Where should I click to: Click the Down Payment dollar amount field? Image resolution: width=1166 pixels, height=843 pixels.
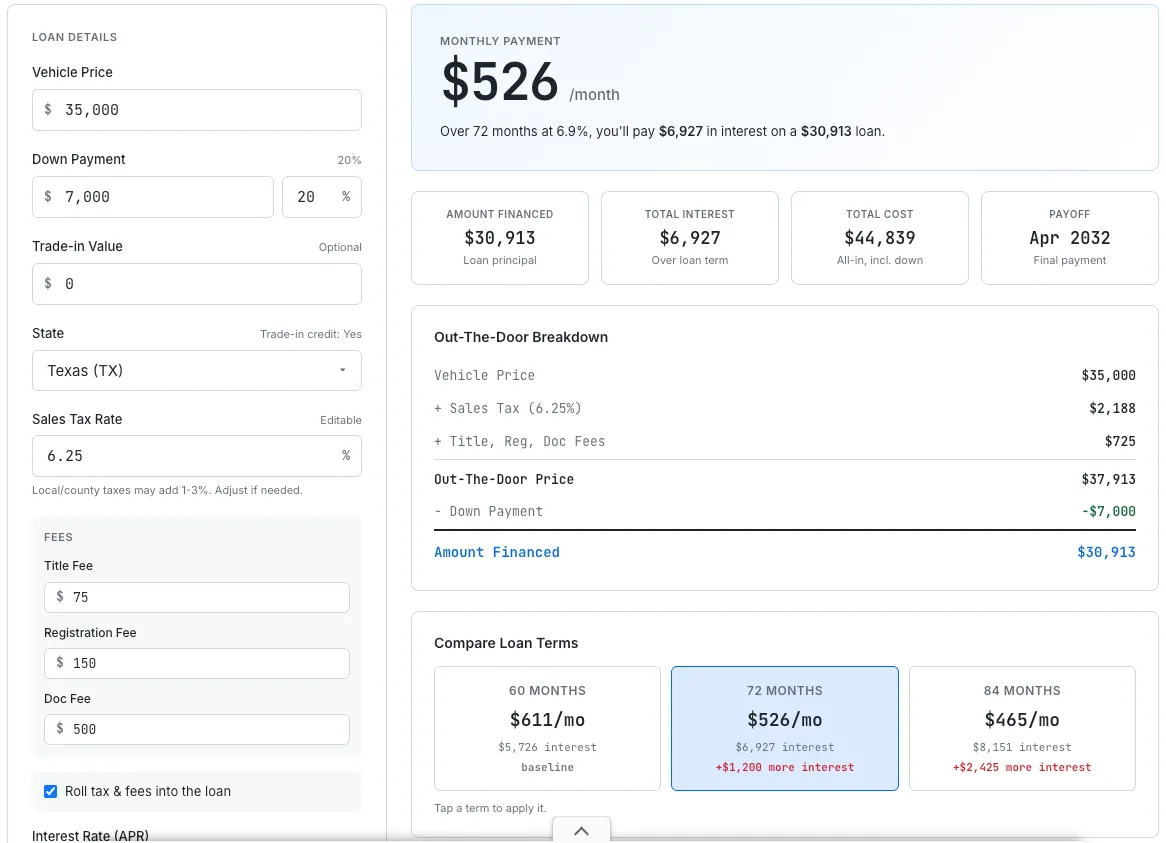pos(152,197)
